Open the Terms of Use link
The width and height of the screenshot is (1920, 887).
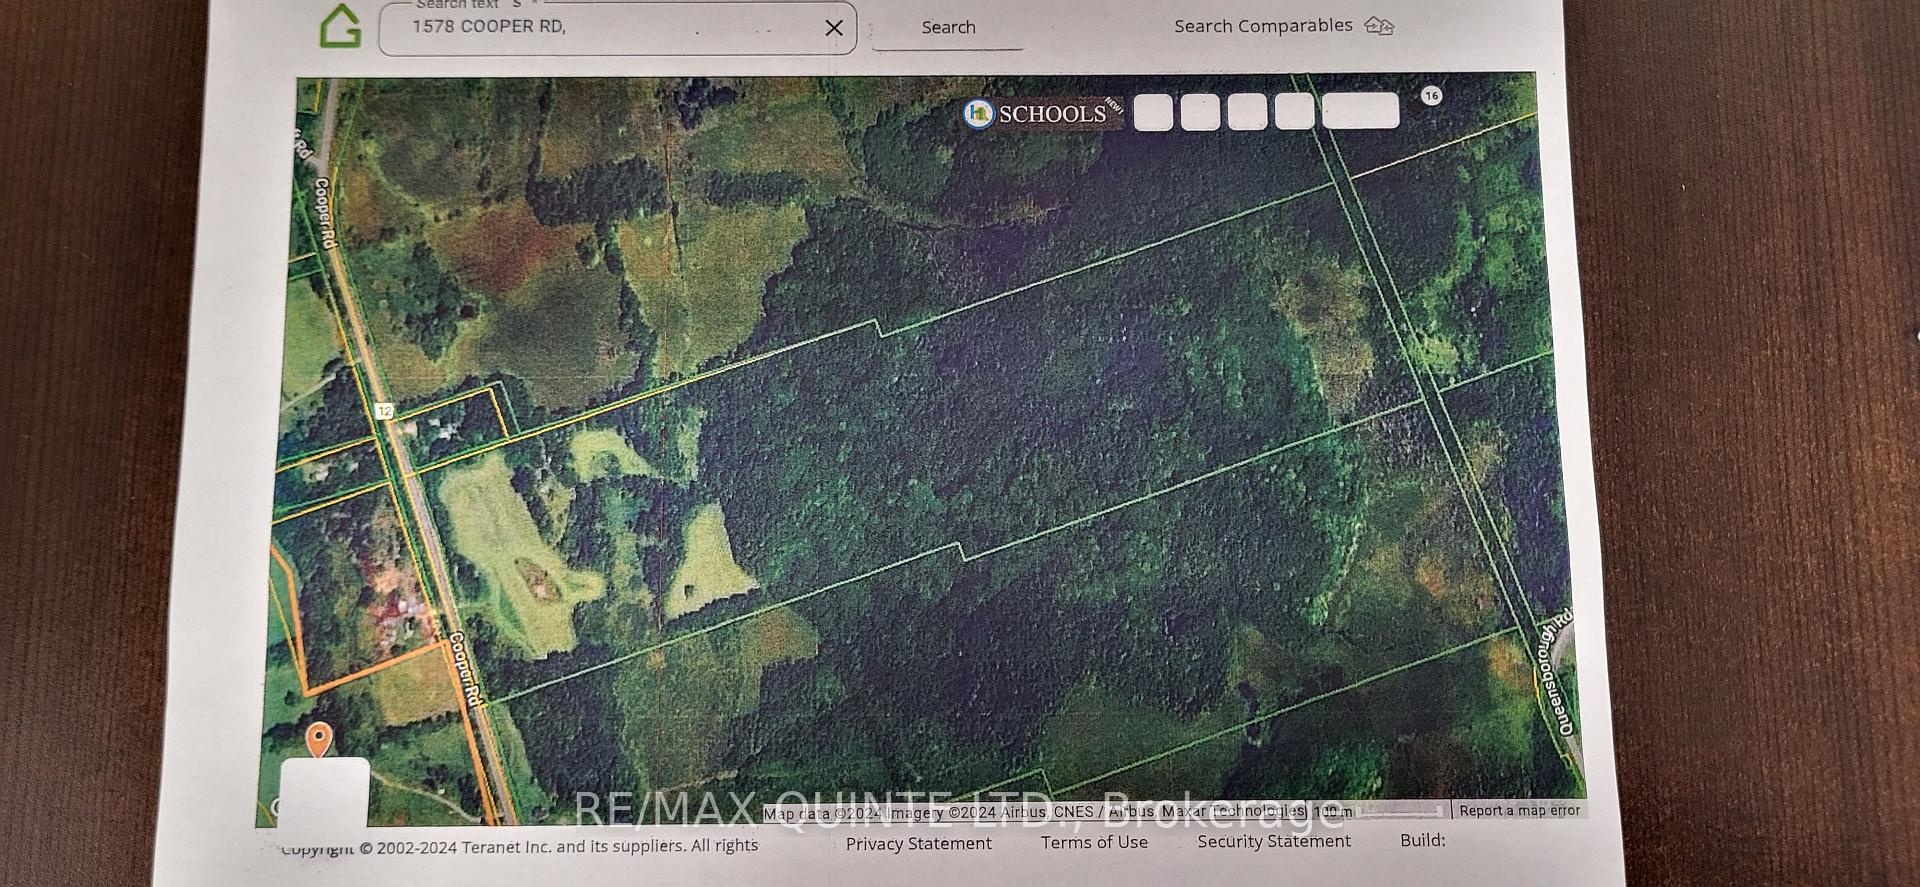point(1094,842)
